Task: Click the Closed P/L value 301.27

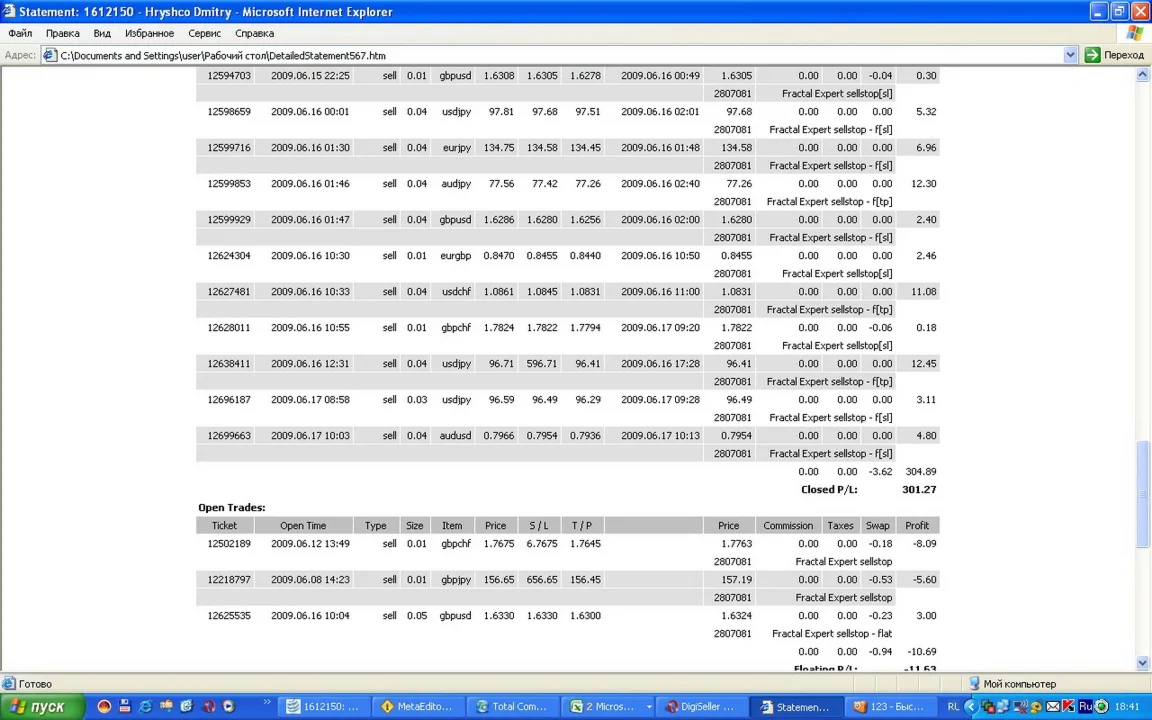Action: [919, 489]
